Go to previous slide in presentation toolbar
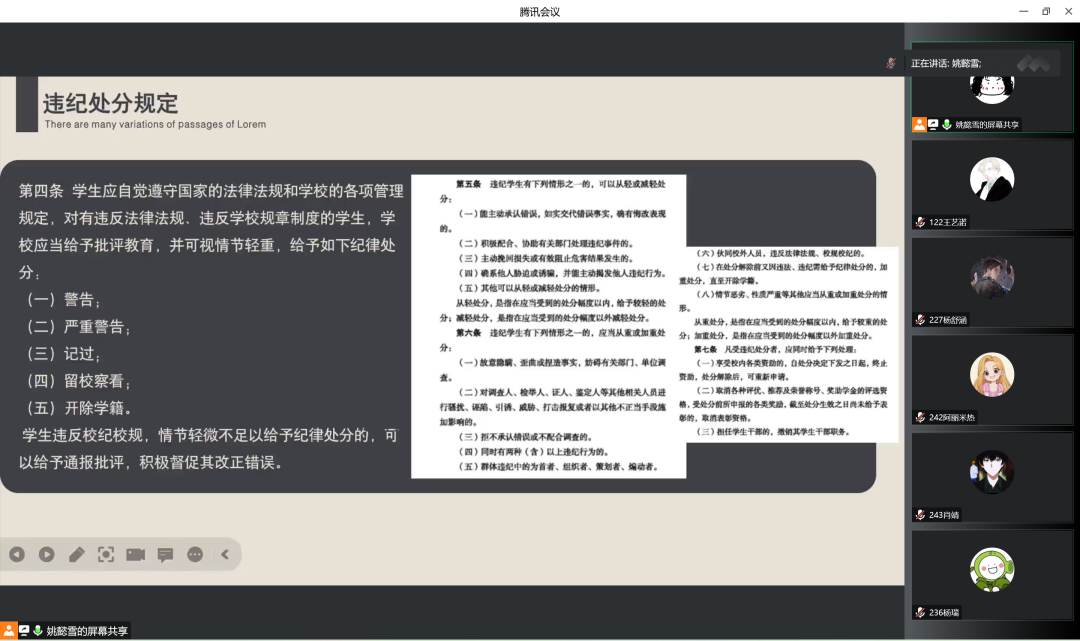Viewport: 1080px width, 641px height. pos(17,554)
